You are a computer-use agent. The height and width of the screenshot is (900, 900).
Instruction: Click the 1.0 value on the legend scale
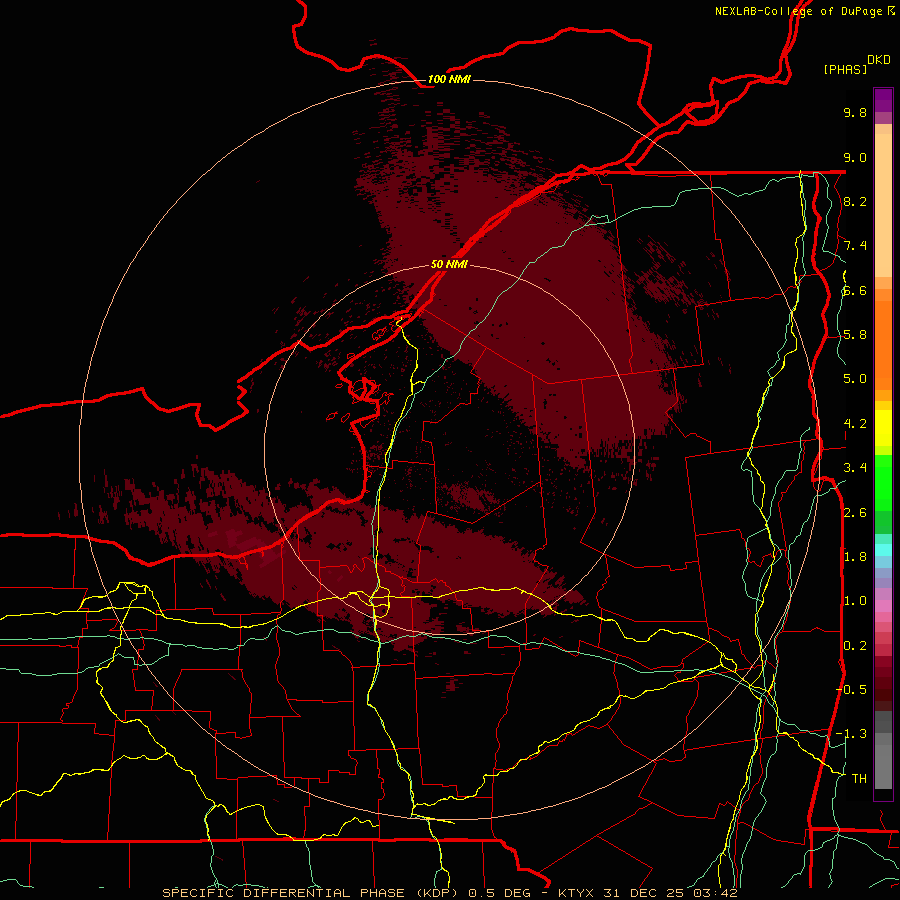point(855,601)
